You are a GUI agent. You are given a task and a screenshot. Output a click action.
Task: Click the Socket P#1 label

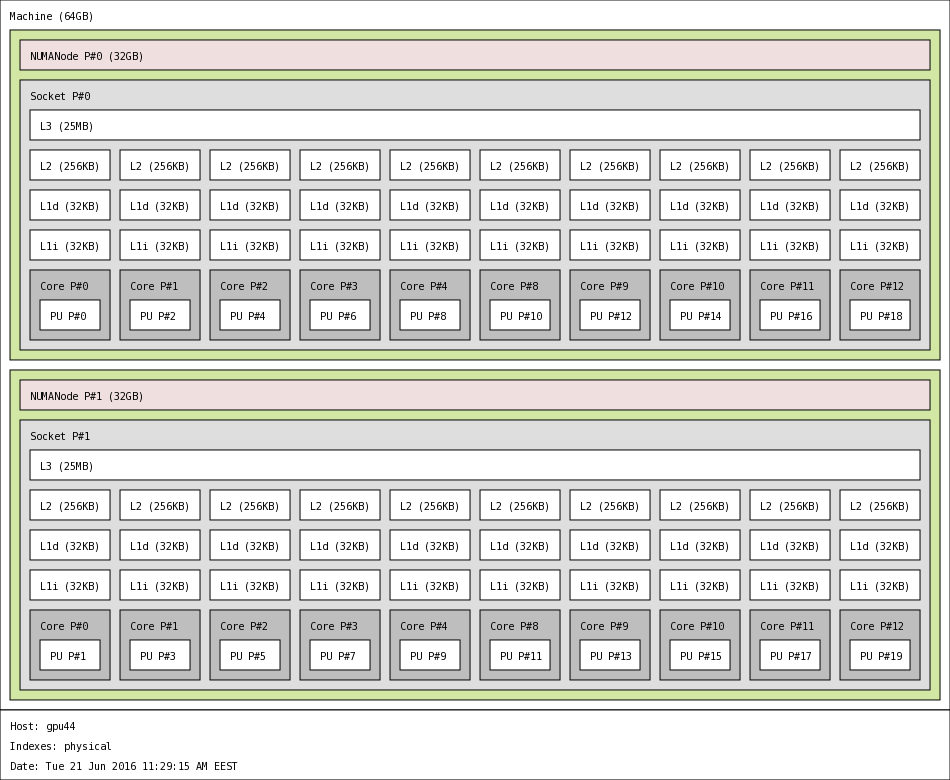(60, 437)
